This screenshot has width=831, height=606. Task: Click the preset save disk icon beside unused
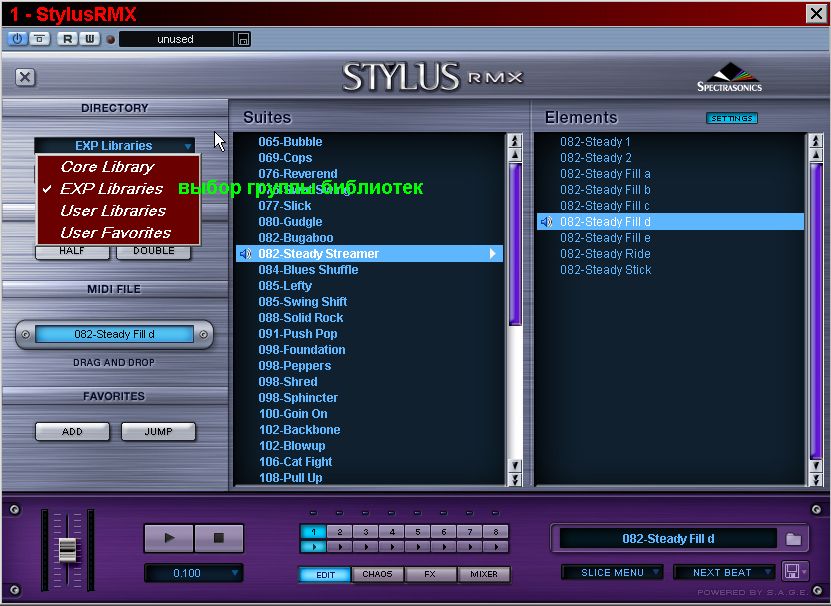(x=243, y=39)
